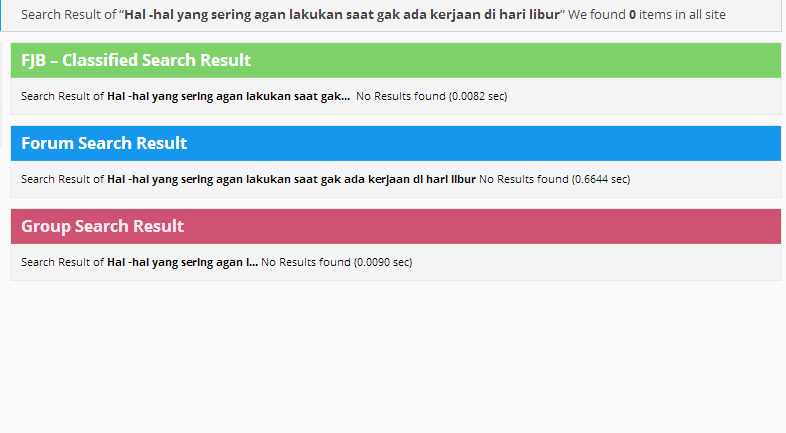Click the bold "0" item count
The height and width of the screenshot is (433, 786).
pos(633,14)
